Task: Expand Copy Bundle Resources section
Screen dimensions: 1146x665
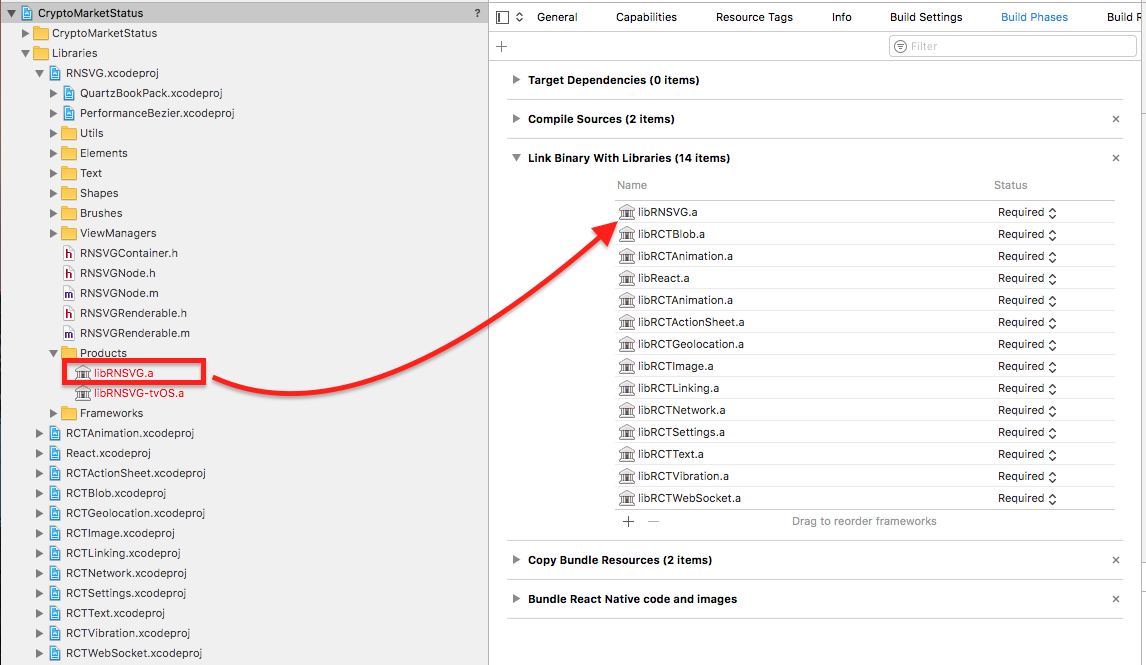Action: pyautogui.click(x=516, y=560)
